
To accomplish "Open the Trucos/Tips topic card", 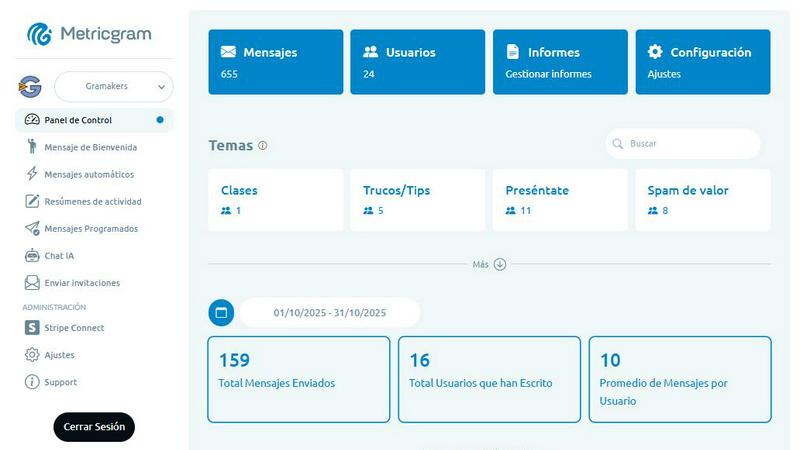I will coord(417,200).
